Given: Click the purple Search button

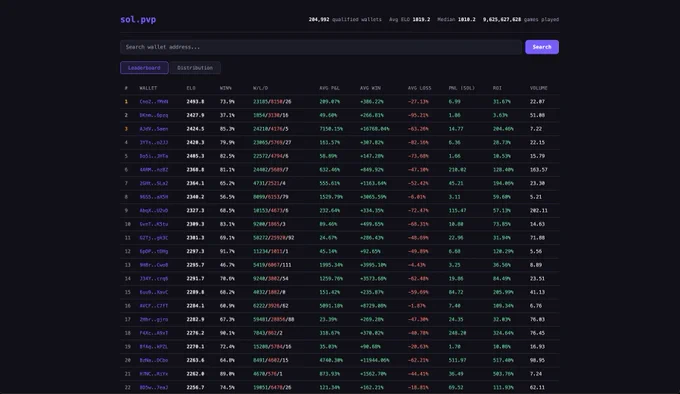Looking at the screenshot, I should [542, 47].
